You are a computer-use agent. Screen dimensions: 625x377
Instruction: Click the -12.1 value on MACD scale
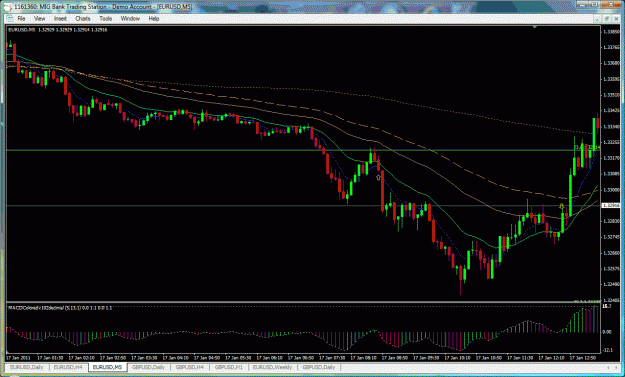click(x=607, y=350)
